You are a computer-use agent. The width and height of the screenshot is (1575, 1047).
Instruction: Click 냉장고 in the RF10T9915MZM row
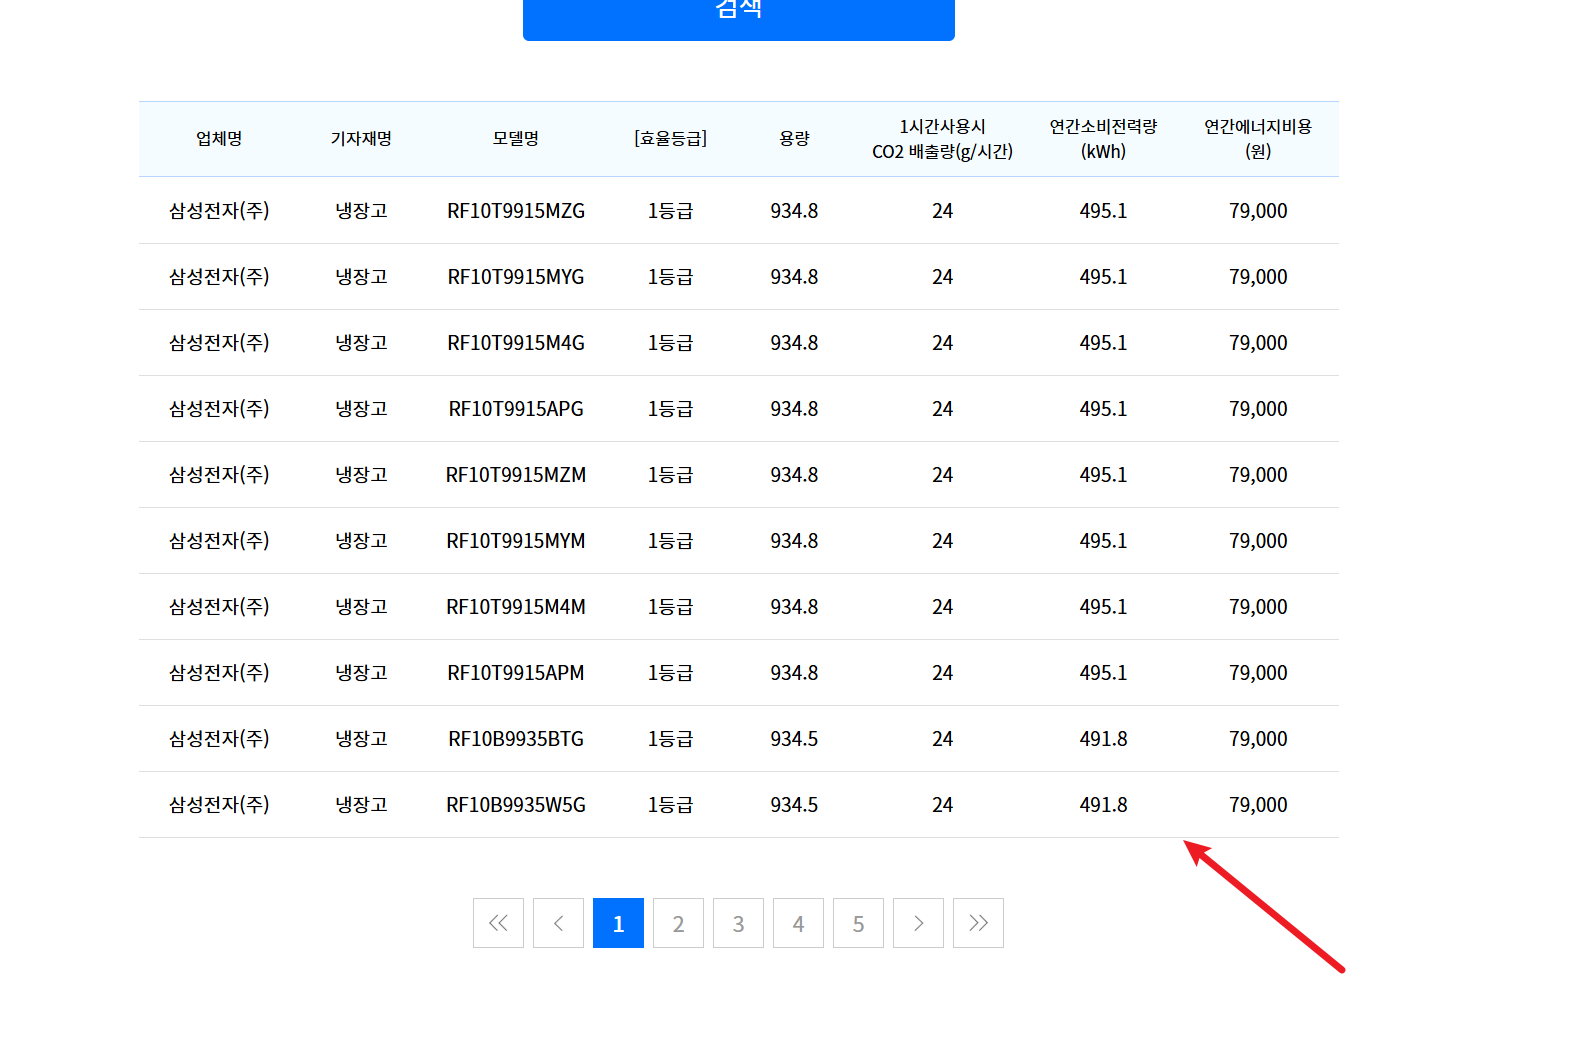(x=361, y=475)
